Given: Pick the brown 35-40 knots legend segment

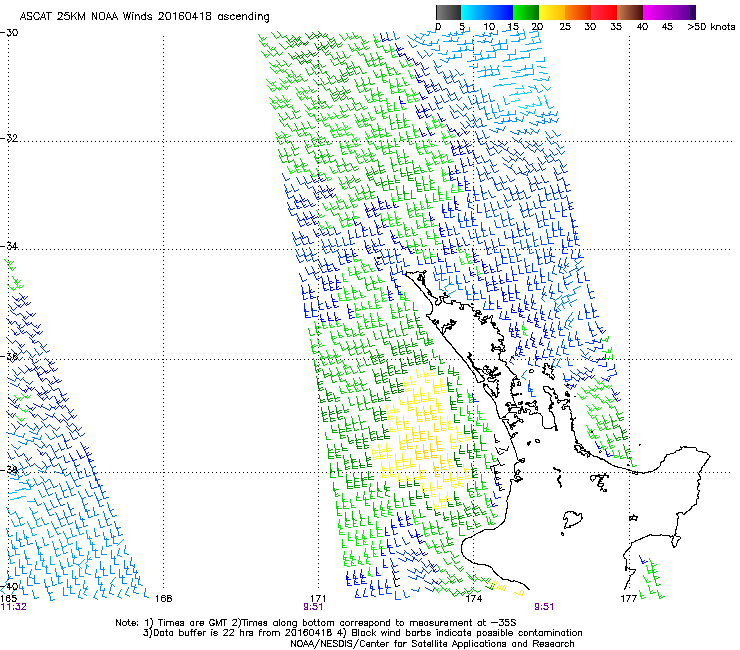Looking at the screenshot, I should tap(630, 12).
